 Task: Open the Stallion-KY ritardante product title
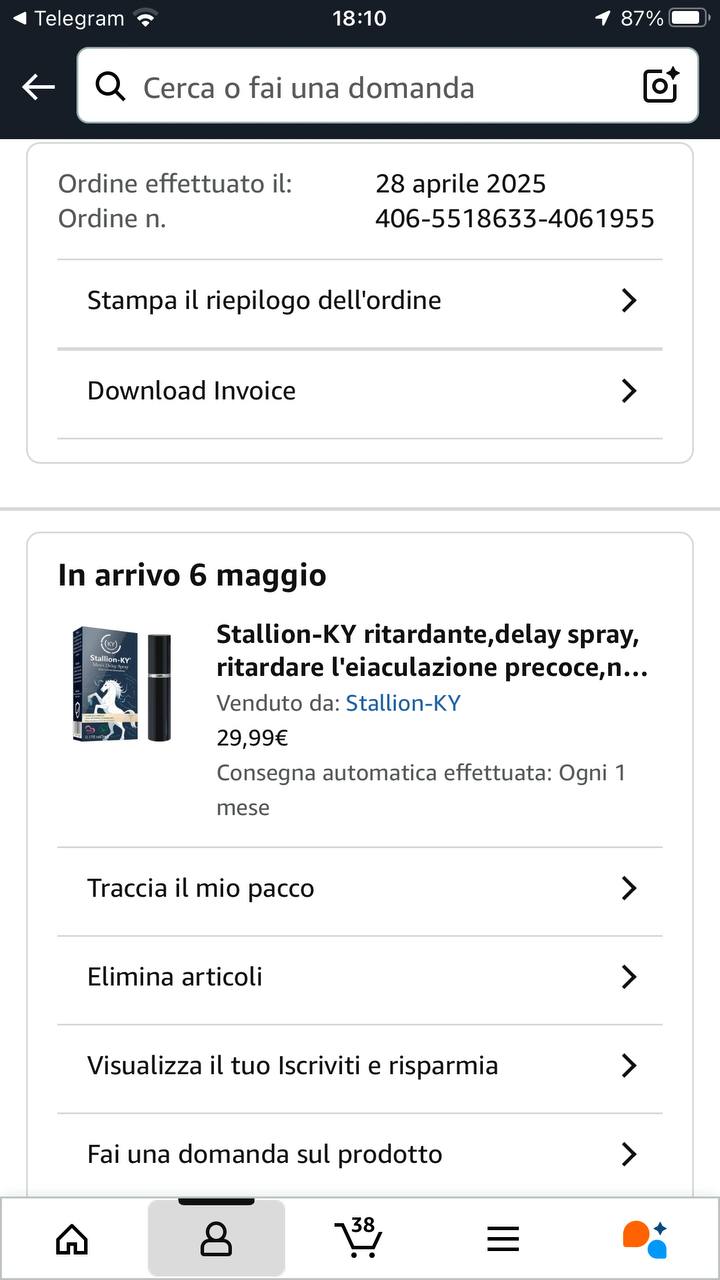(x=432, y=651)
